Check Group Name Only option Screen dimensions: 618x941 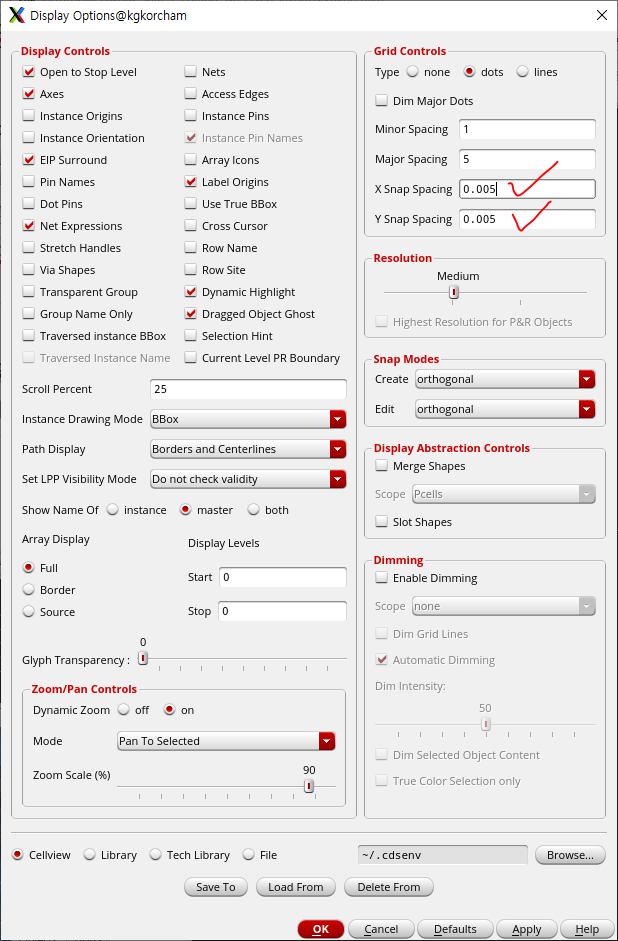[x=28, y=314]
